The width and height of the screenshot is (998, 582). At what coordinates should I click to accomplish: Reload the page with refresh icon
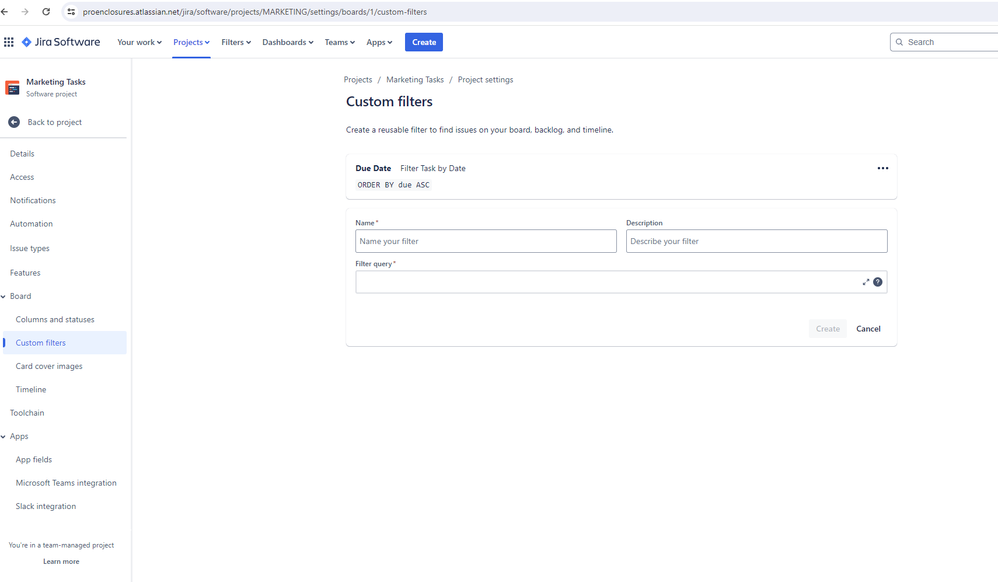46,11
